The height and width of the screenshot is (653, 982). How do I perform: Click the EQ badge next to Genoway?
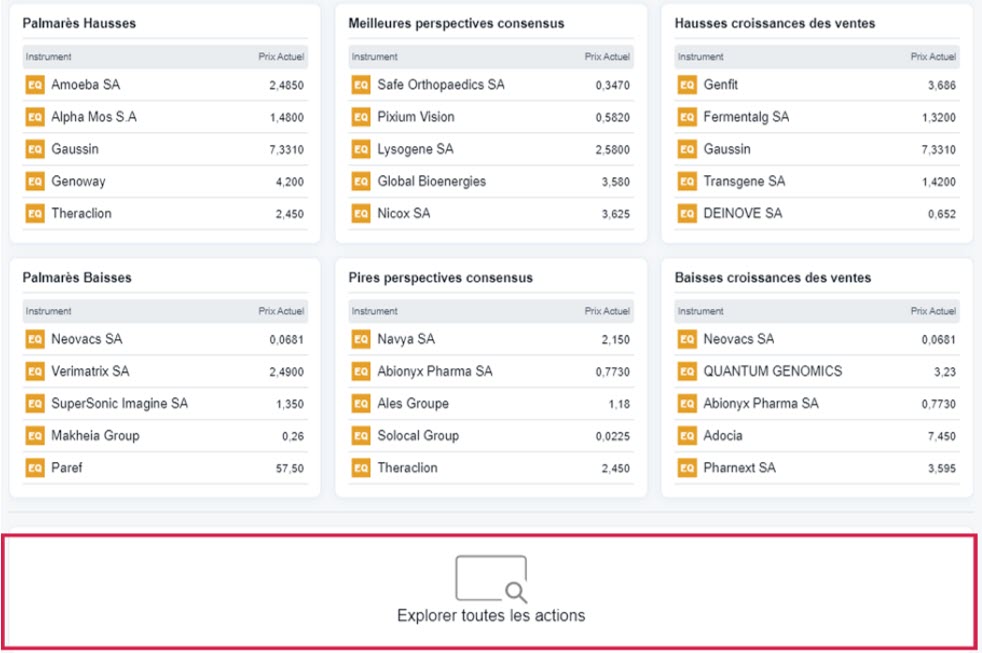pos(35,182)
